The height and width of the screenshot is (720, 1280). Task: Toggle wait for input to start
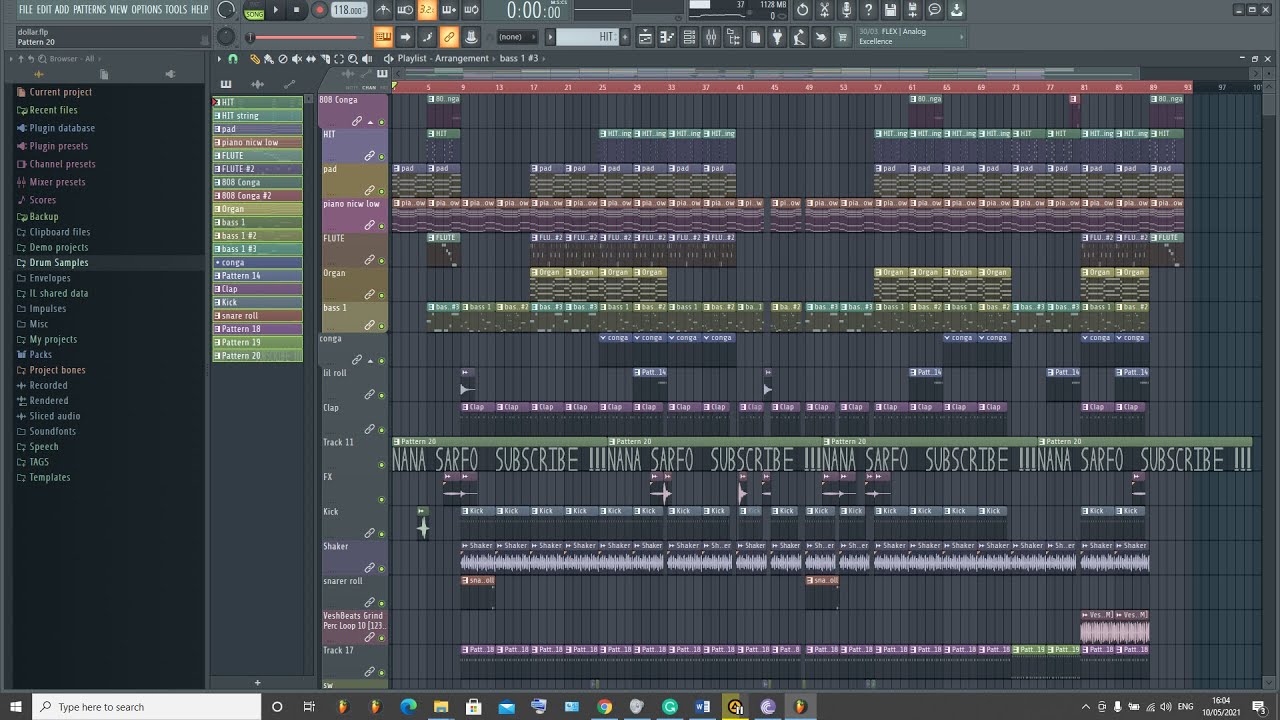tap(405, 10)
